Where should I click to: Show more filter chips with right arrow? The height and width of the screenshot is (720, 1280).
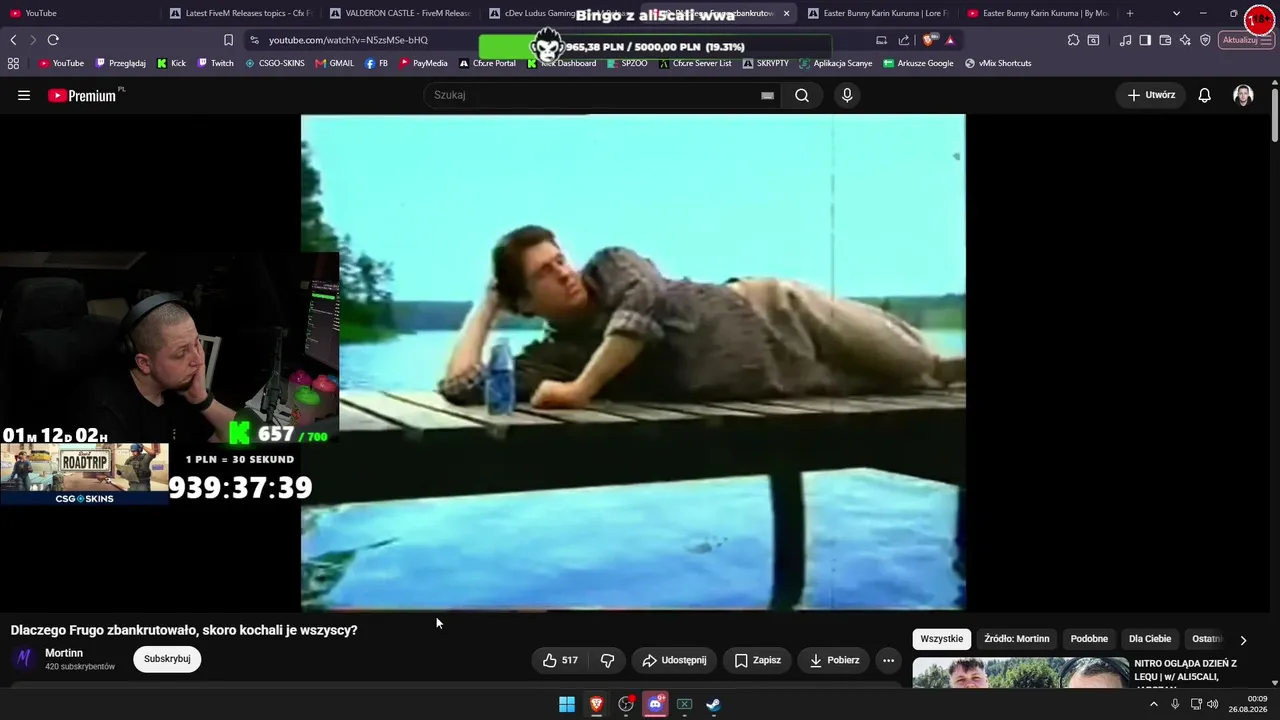pos(1243,640)
